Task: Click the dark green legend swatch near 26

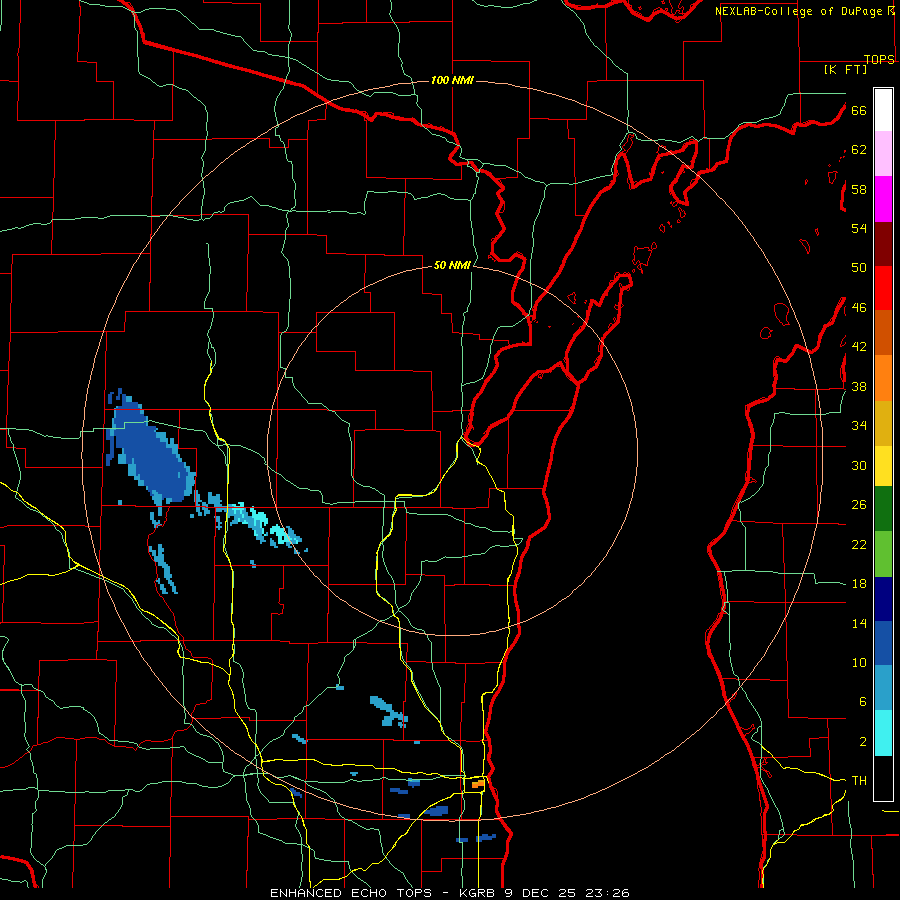Action: (883, 509)
